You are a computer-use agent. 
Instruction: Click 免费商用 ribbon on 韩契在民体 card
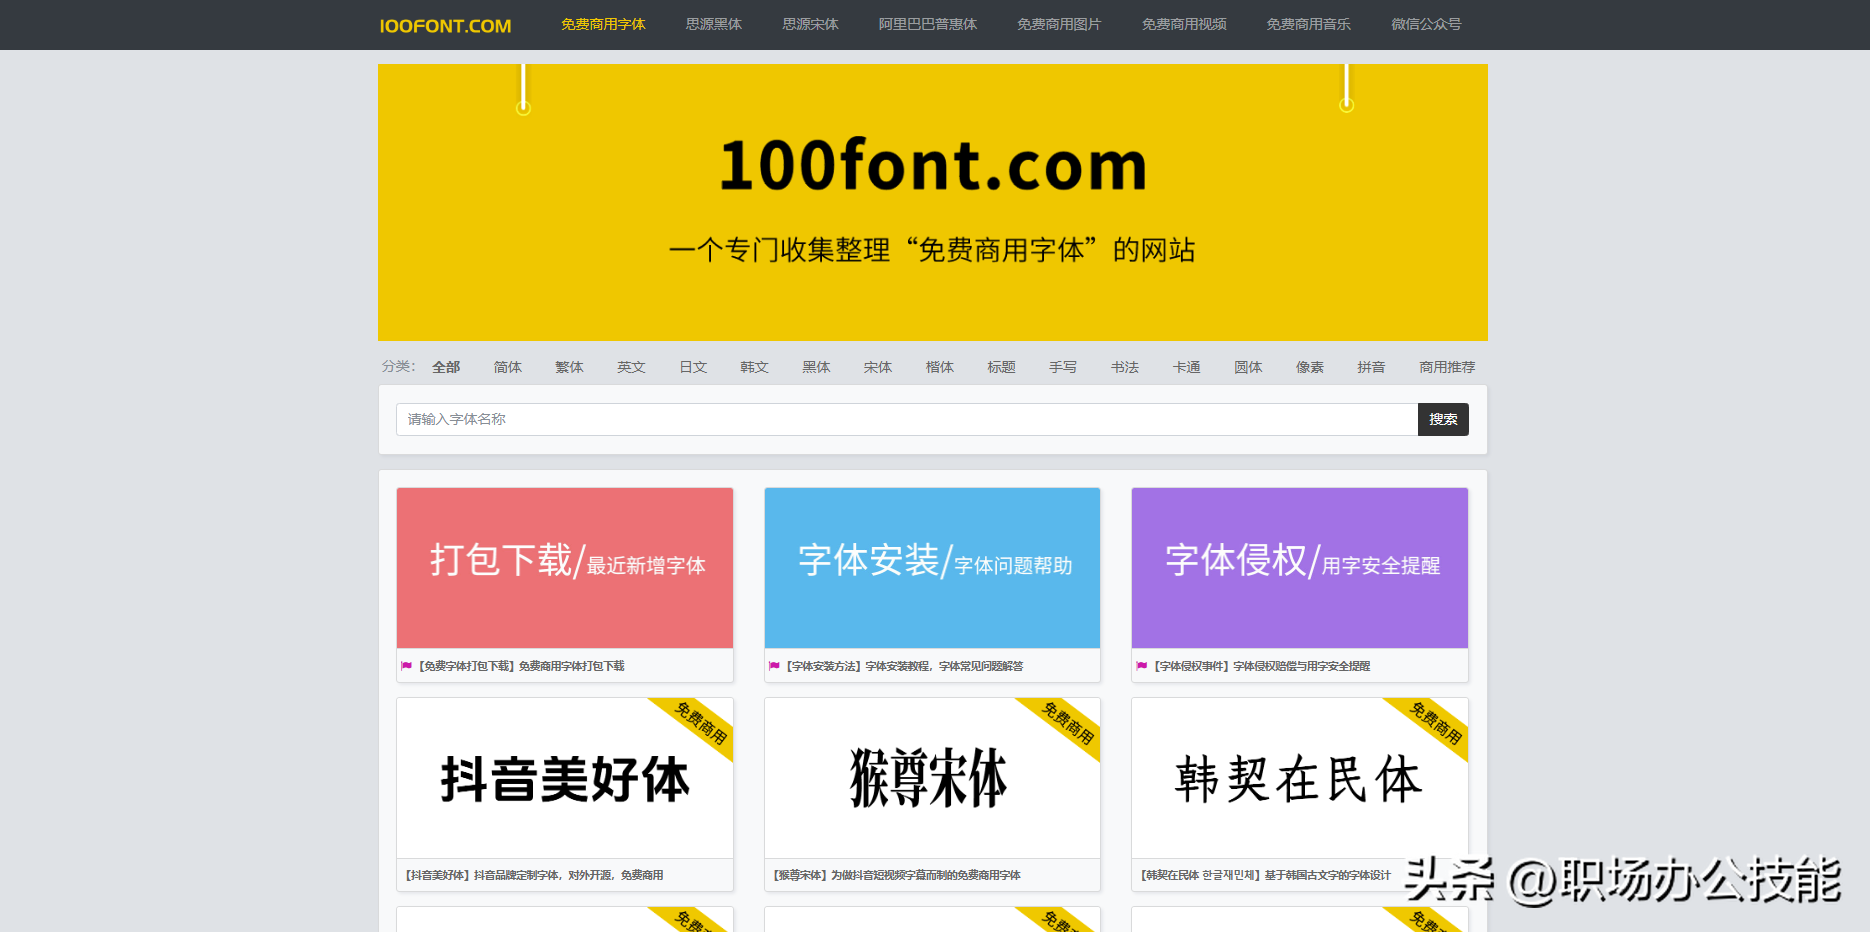pos(1435,723)
